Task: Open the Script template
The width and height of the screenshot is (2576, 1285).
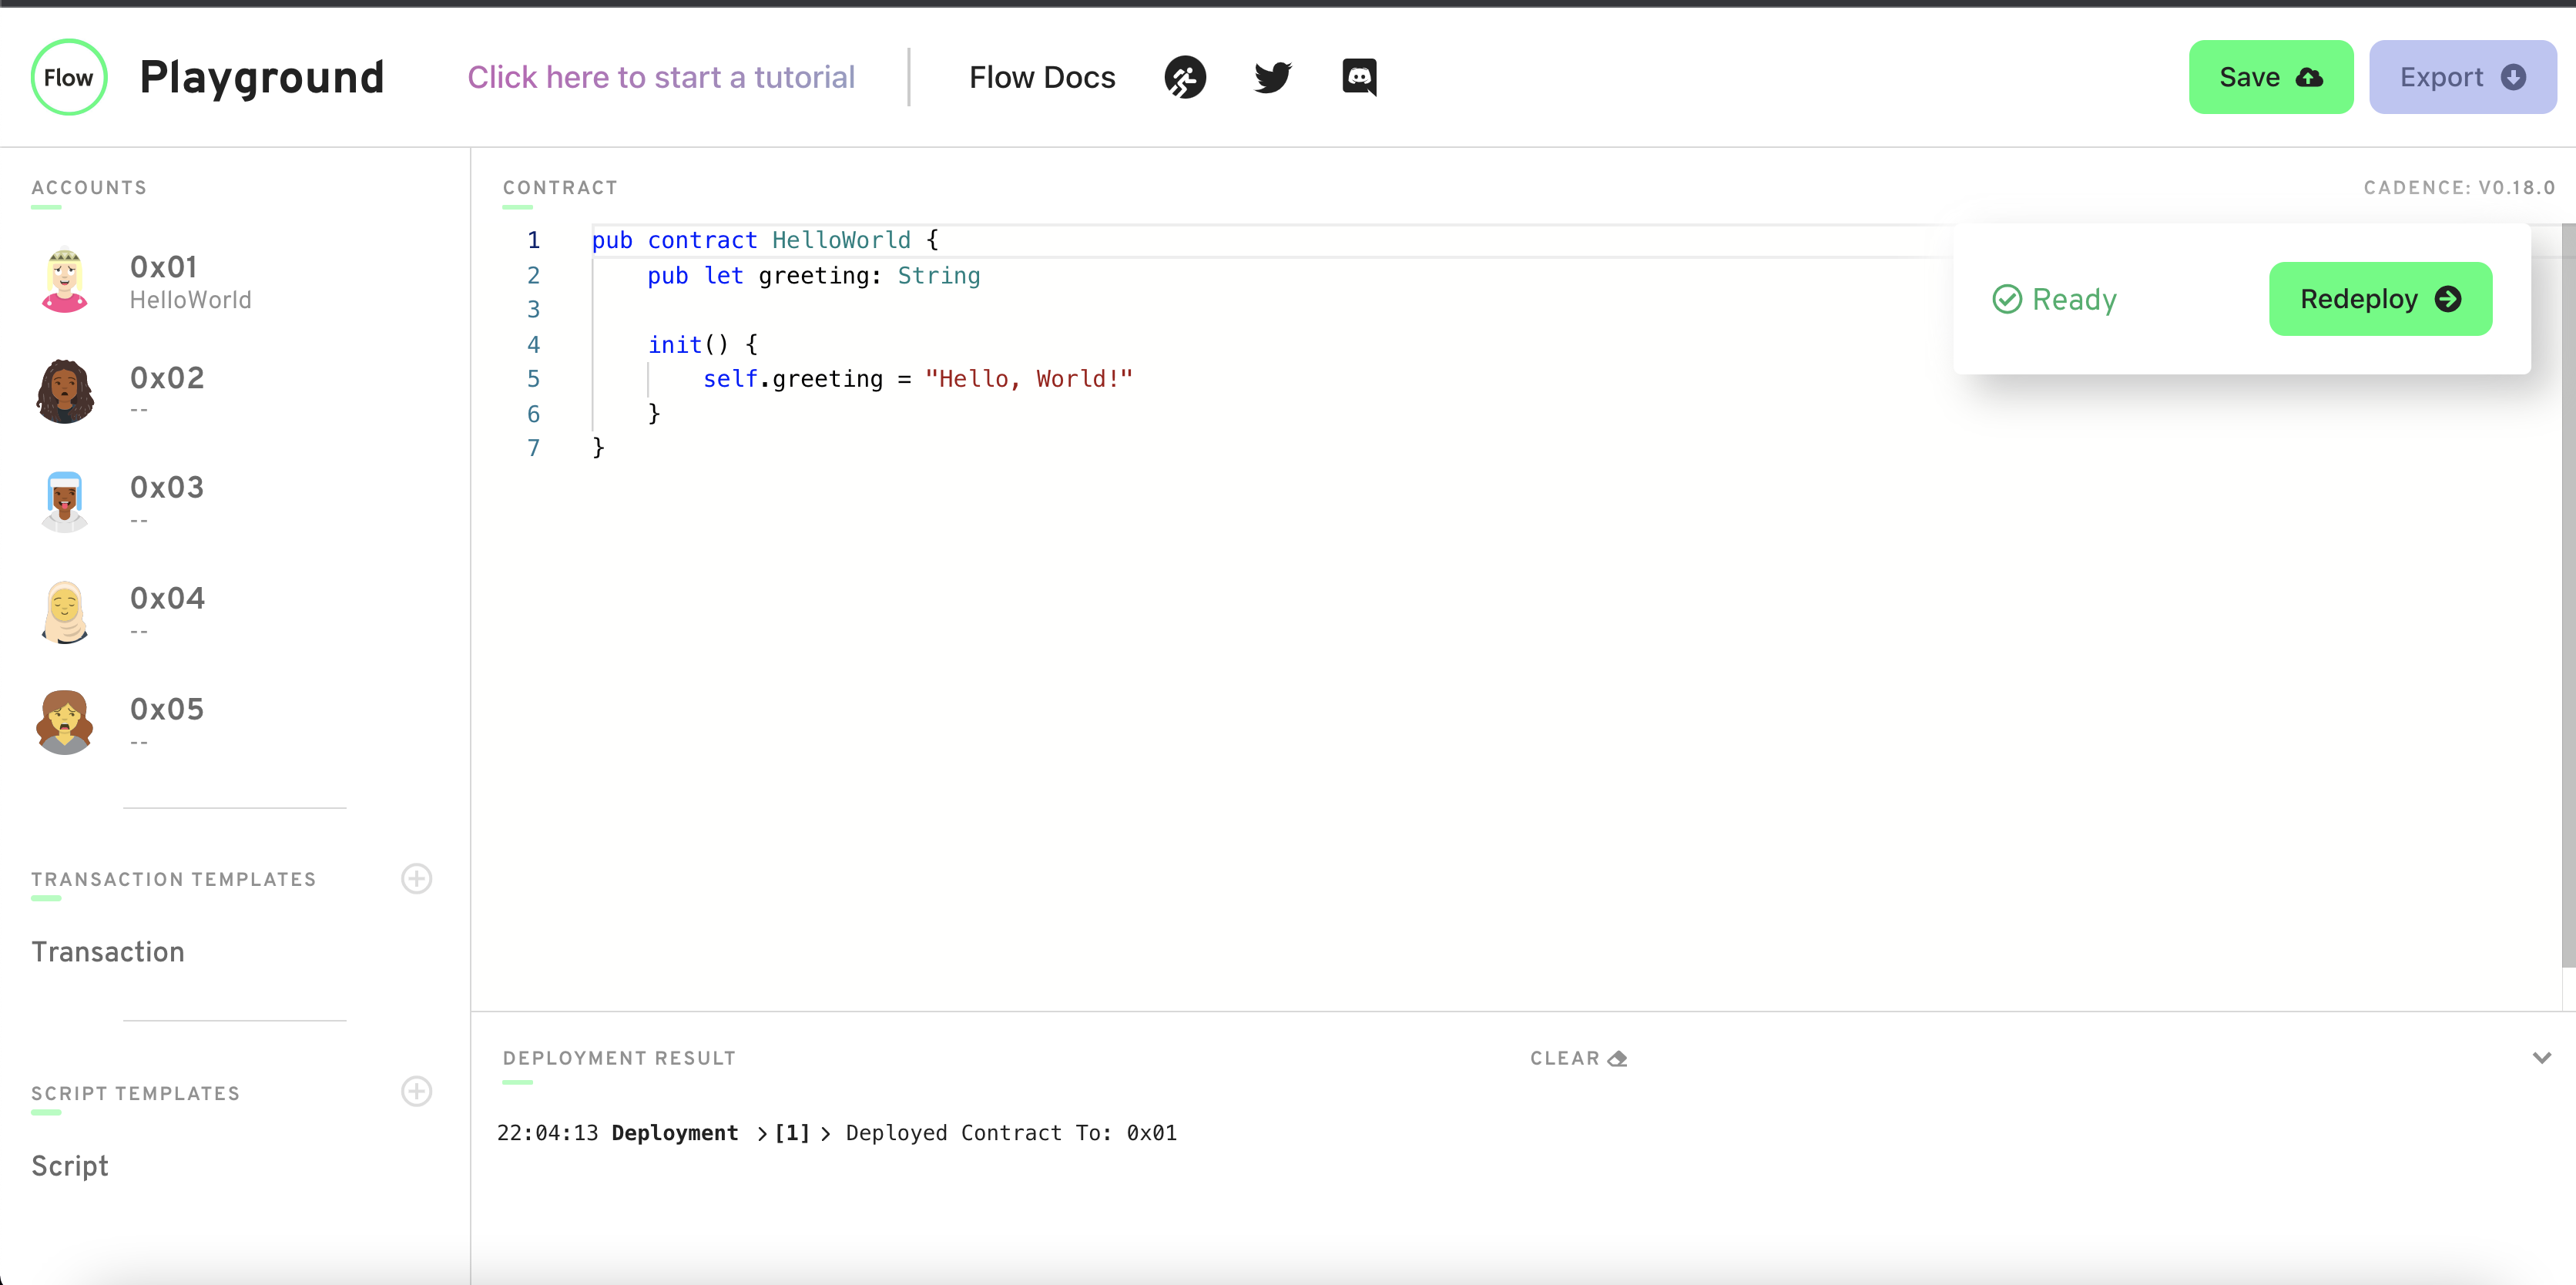Action: 70,1166
